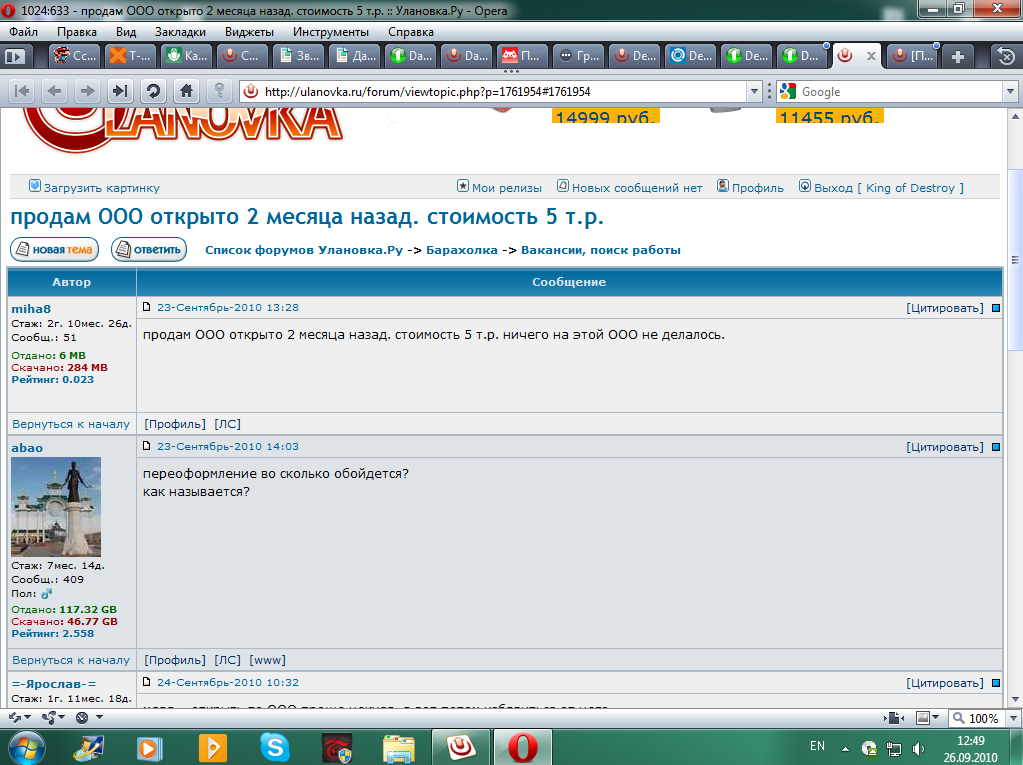Toggle the fit-to-width status bar icon

(894, 718)
